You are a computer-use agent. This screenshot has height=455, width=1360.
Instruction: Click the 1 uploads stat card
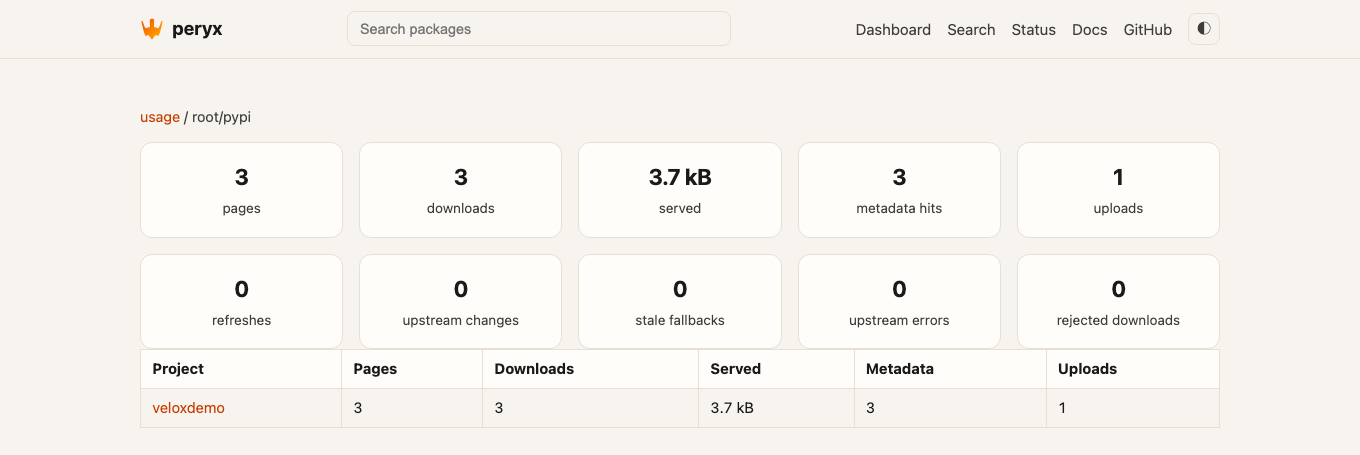coord(1118,190)
